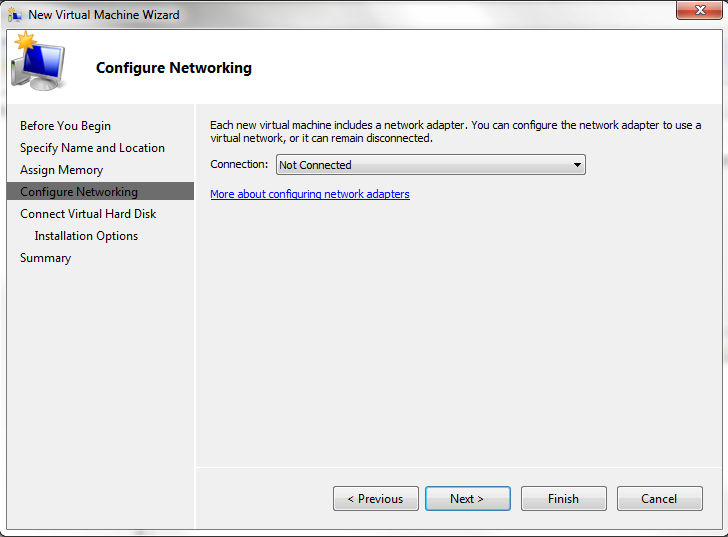Click the Configure Networking page heading

tap(174, 68)
